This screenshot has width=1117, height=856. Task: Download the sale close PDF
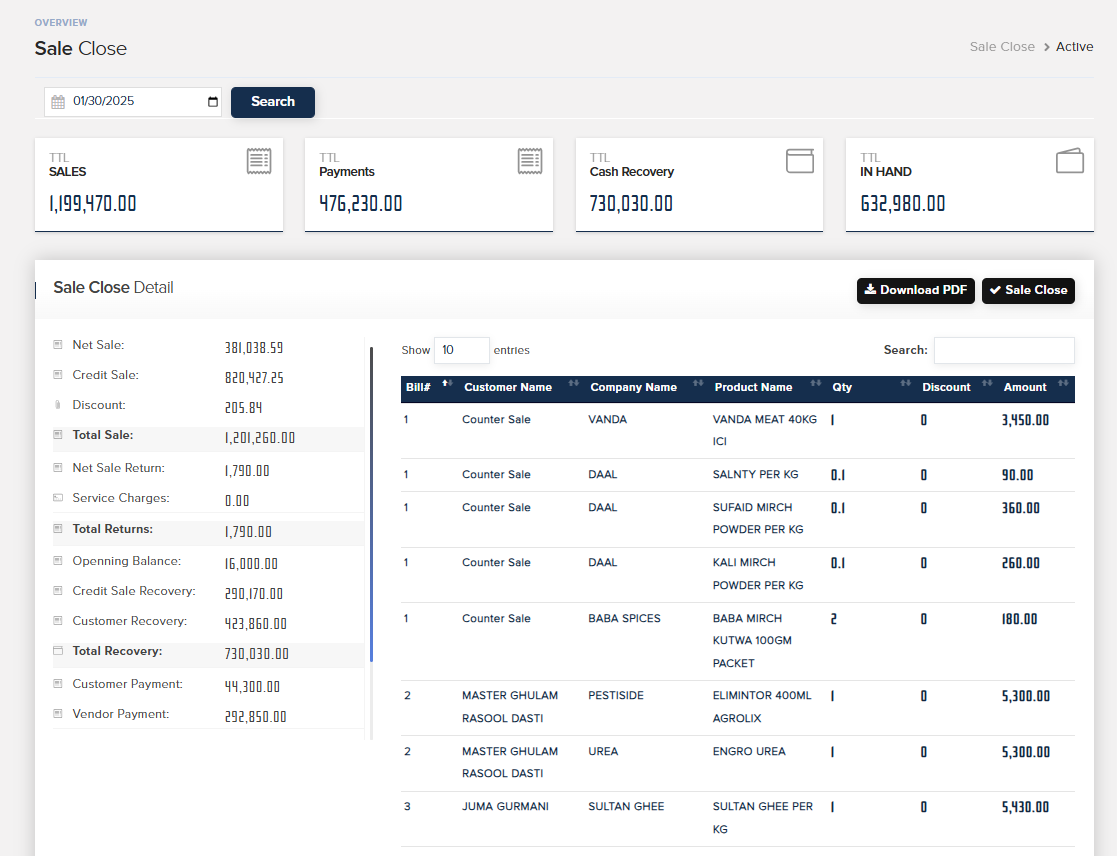tap(915, 291)
